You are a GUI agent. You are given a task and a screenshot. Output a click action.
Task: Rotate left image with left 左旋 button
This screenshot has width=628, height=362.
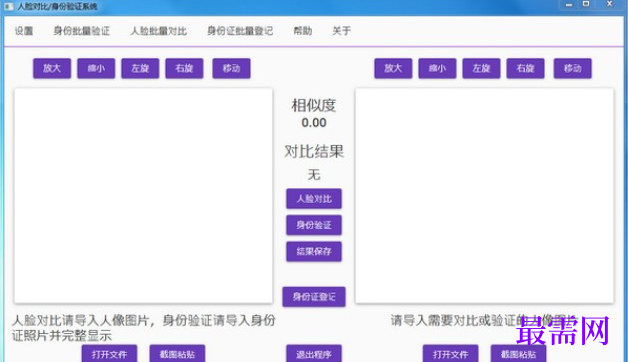(140, 68)
